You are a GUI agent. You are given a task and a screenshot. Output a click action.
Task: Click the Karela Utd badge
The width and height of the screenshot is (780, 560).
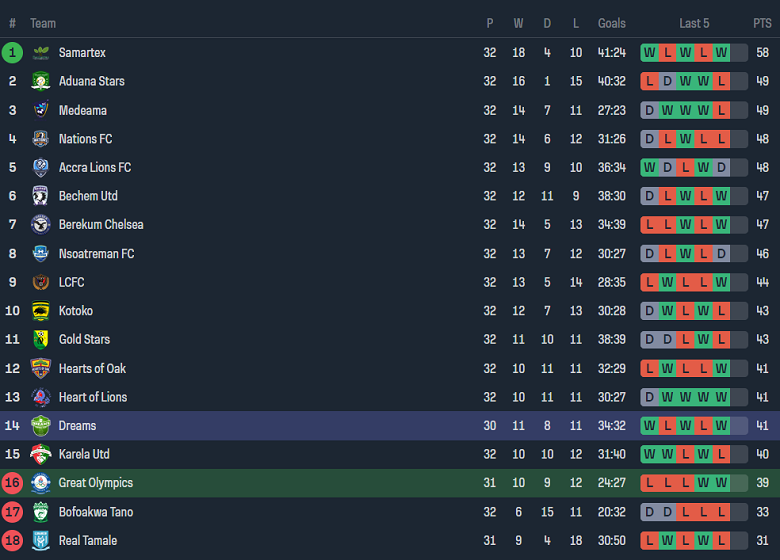(41, 454)
